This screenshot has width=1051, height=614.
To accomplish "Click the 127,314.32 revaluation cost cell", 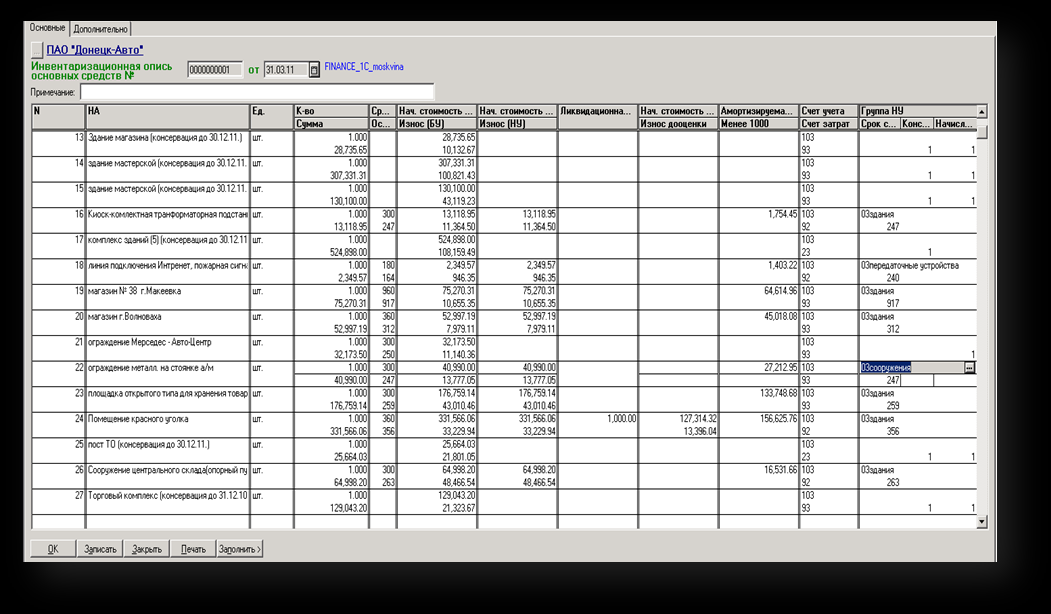I will (678, 419).
